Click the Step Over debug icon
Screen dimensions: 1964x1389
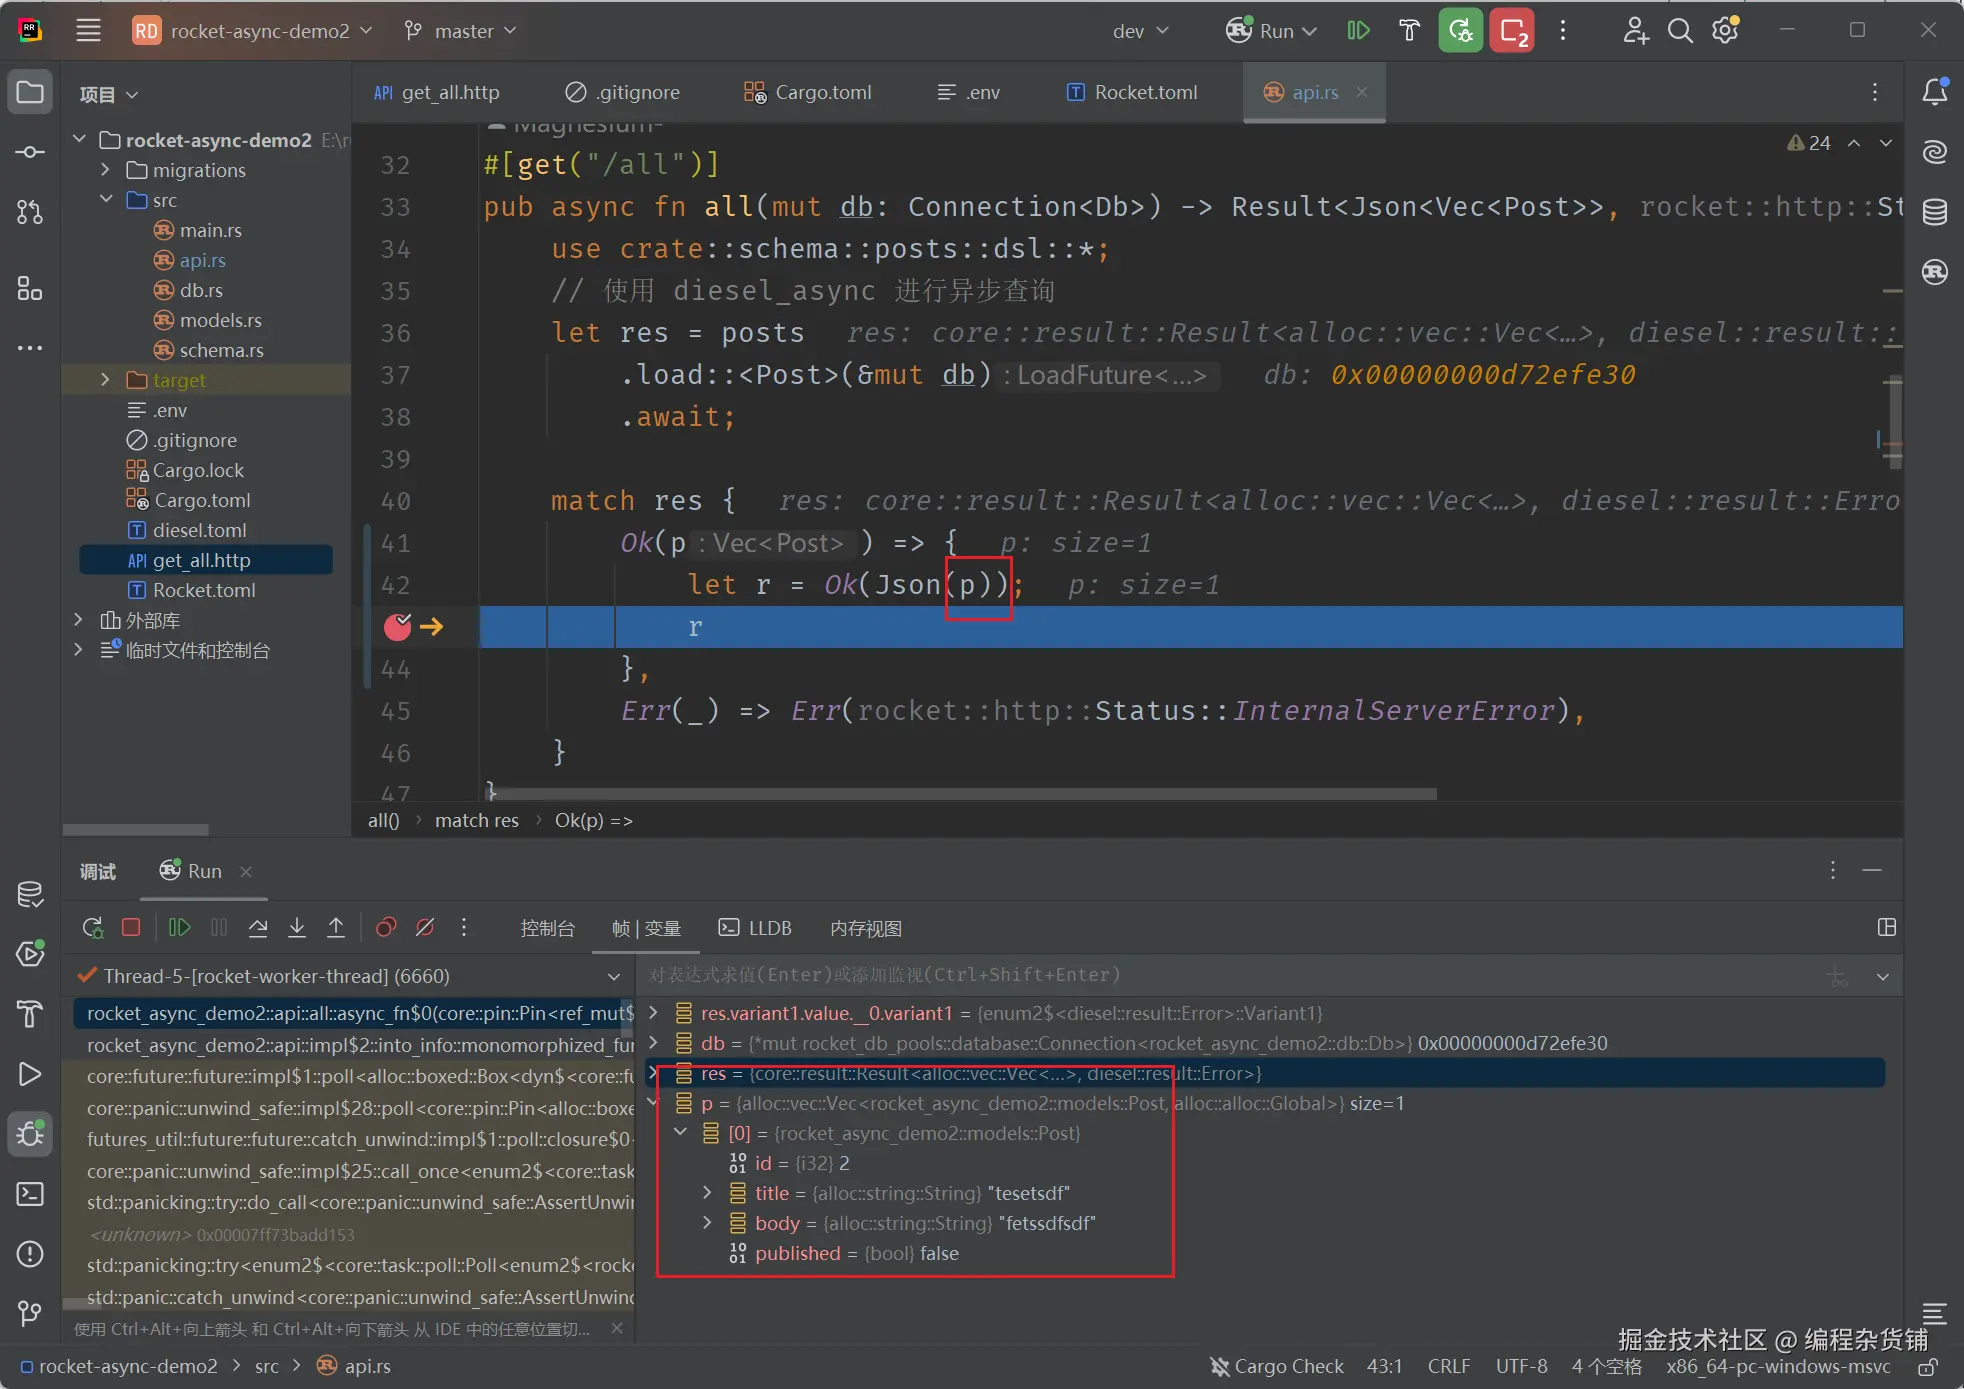[x=258, y=928]
